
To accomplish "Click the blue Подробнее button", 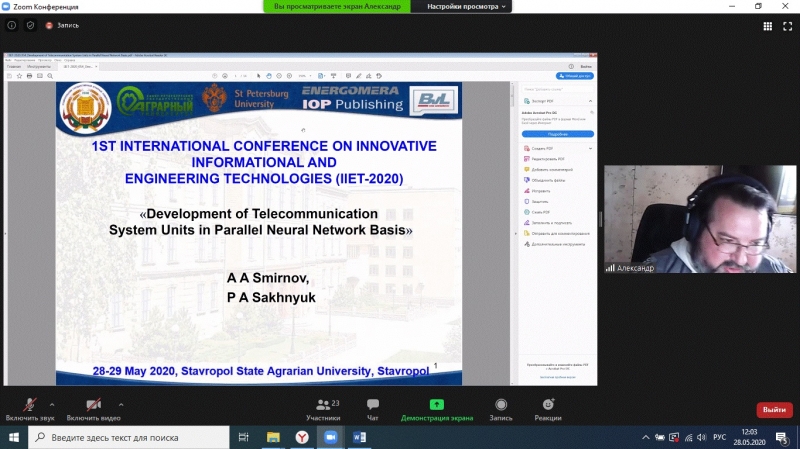I will pyautogui.click(x=558, y=134).
